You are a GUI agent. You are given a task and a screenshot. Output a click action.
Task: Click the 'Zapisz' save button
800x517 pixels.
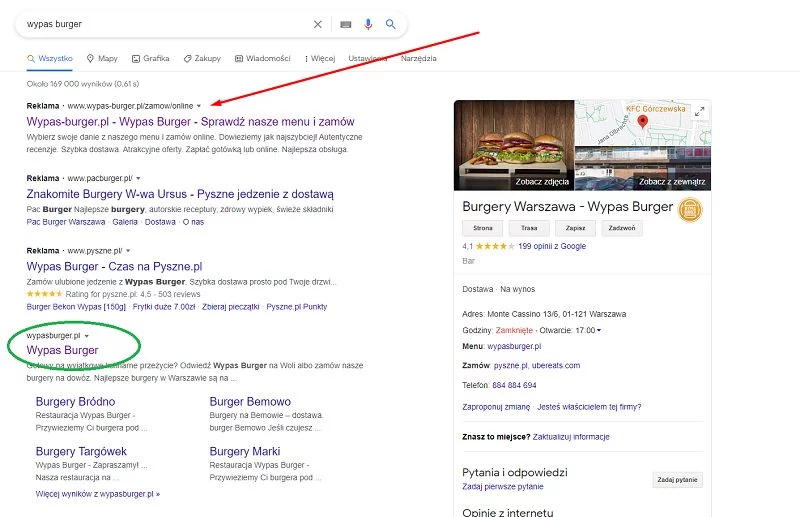pyautogui.click(x=576, y=228)
